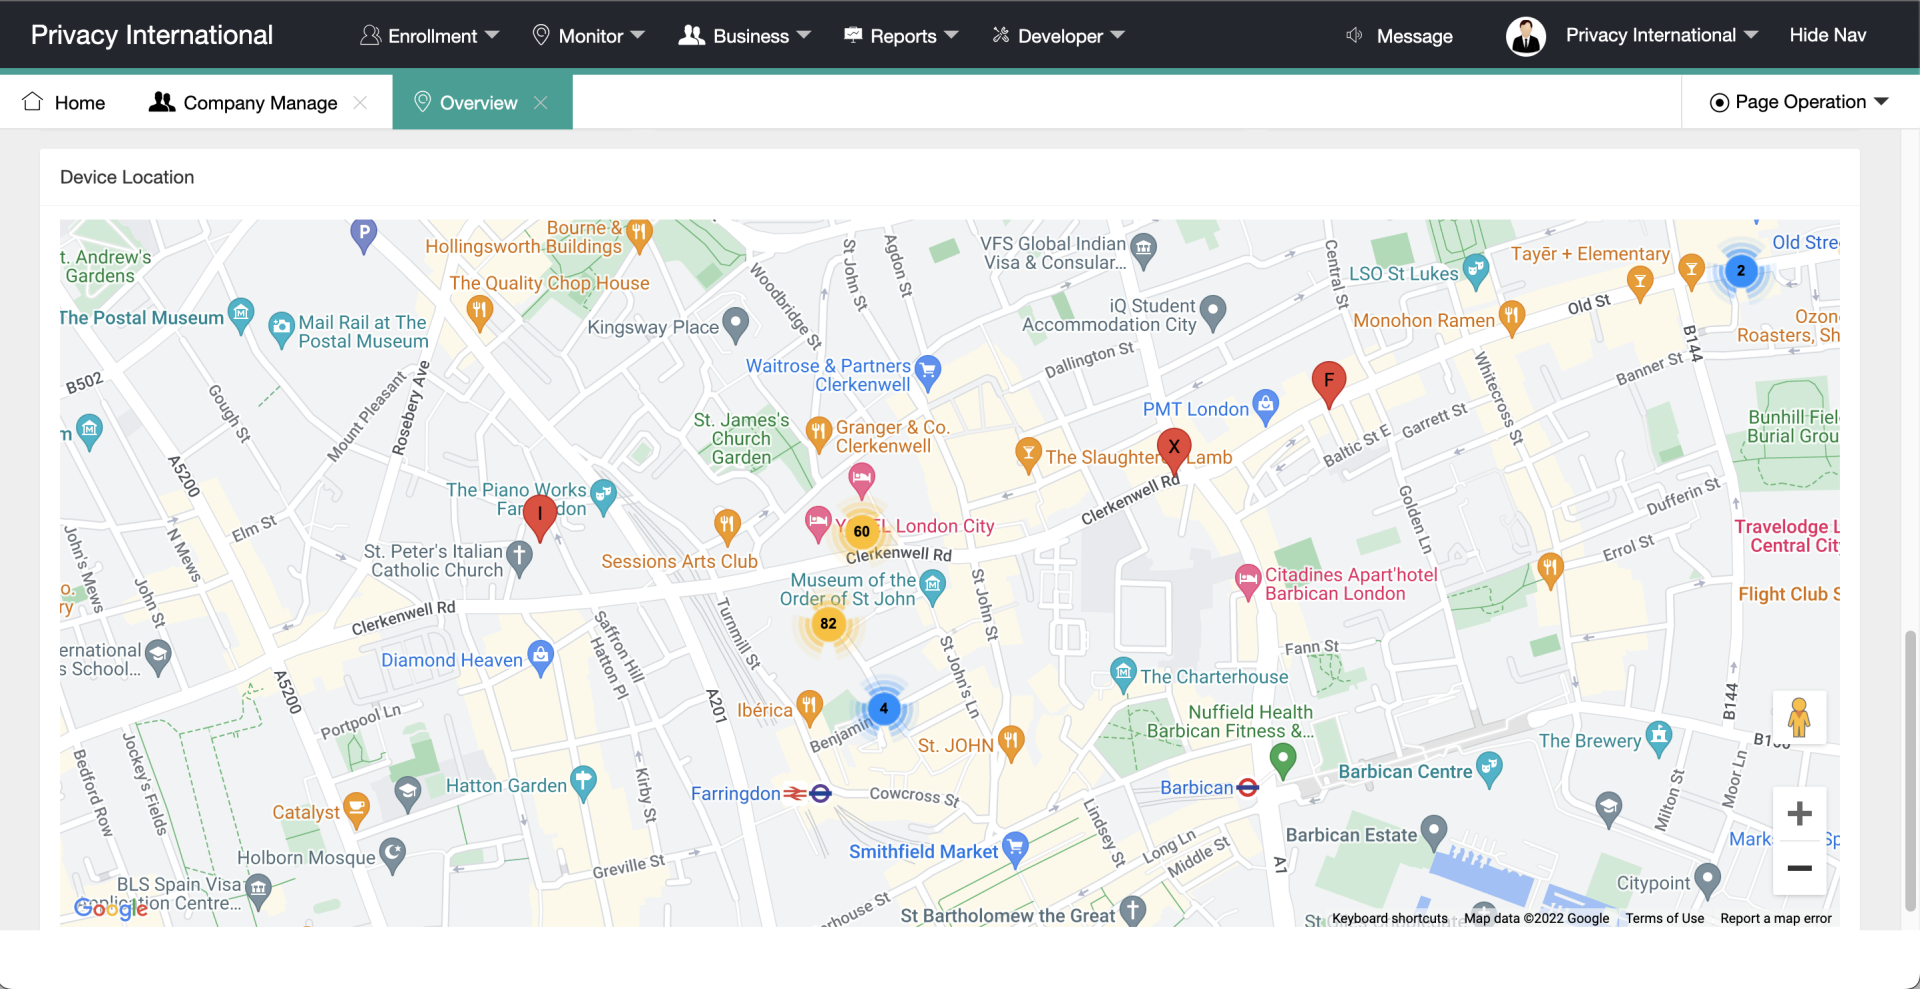
Task: Expand the Enrollment menu
Action: coord(429,36)
